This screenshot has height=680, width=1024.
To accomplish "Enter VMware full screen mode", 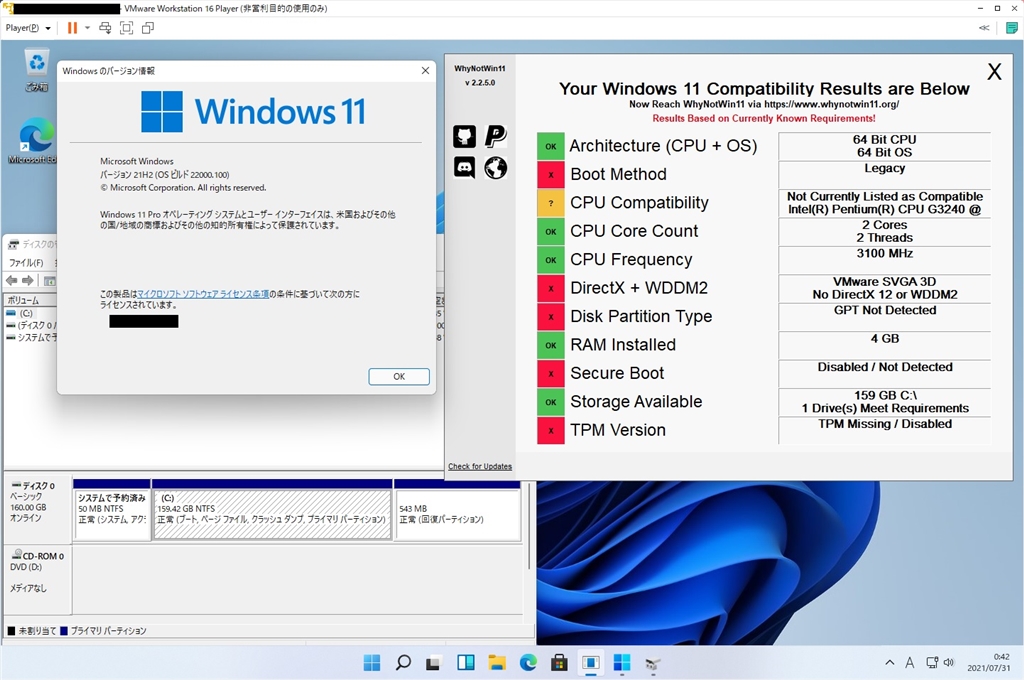I will pos(127,28).
